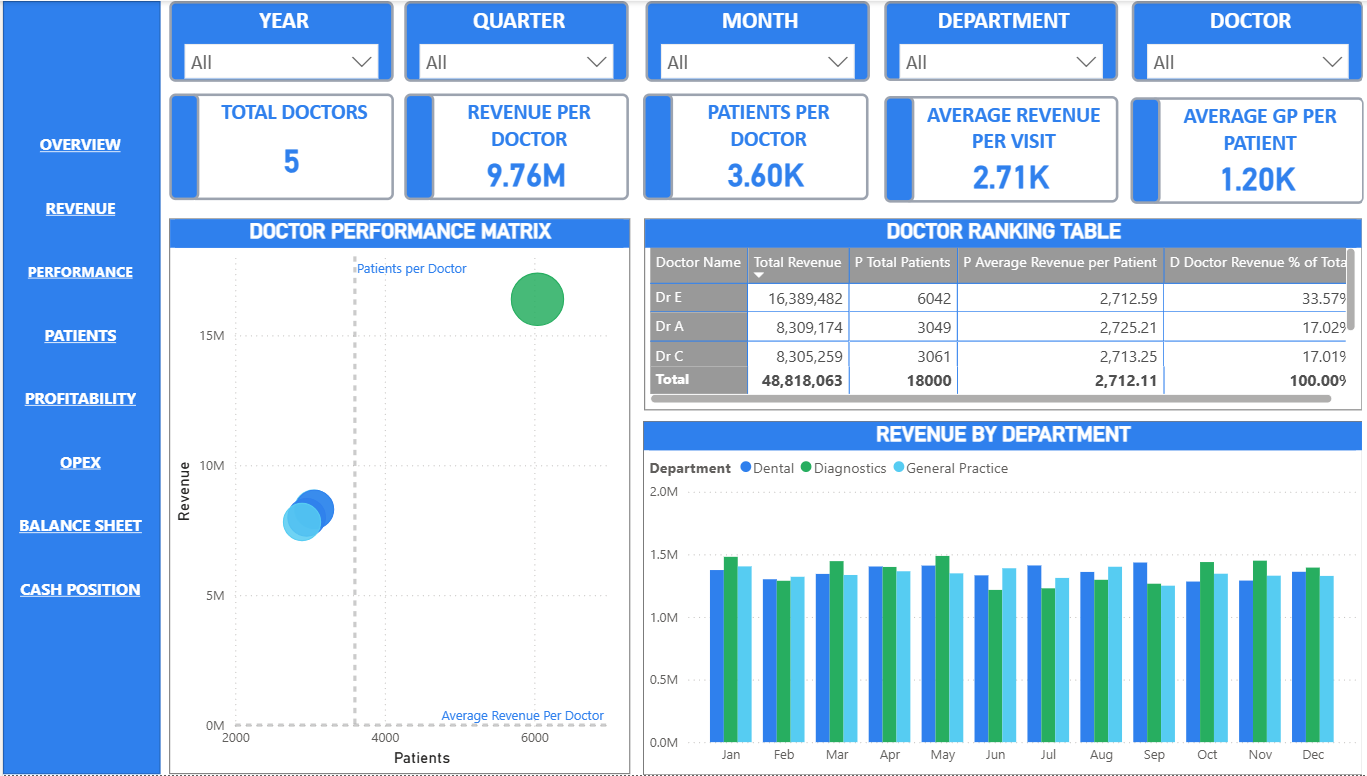The width and height of the screenshot is (1367, 776).
Task: Select the Jun Diagnostics bar
Action: 994,666
